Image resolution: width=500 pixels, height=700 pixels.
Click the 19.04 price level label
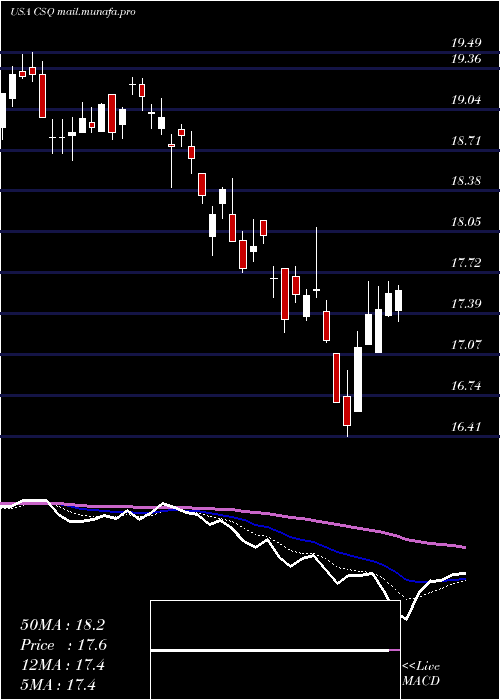click(x=466, y=100)
